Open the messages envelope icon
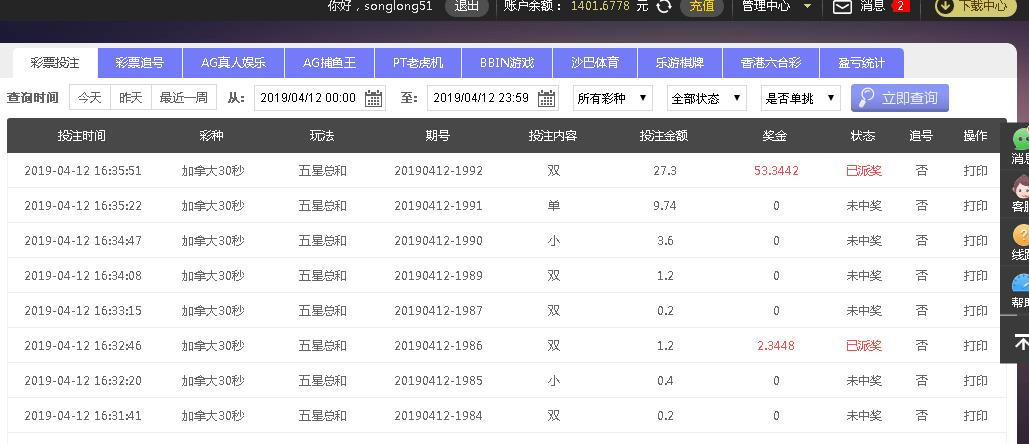This screenshot has height=444, width=1029. (842, 6)
